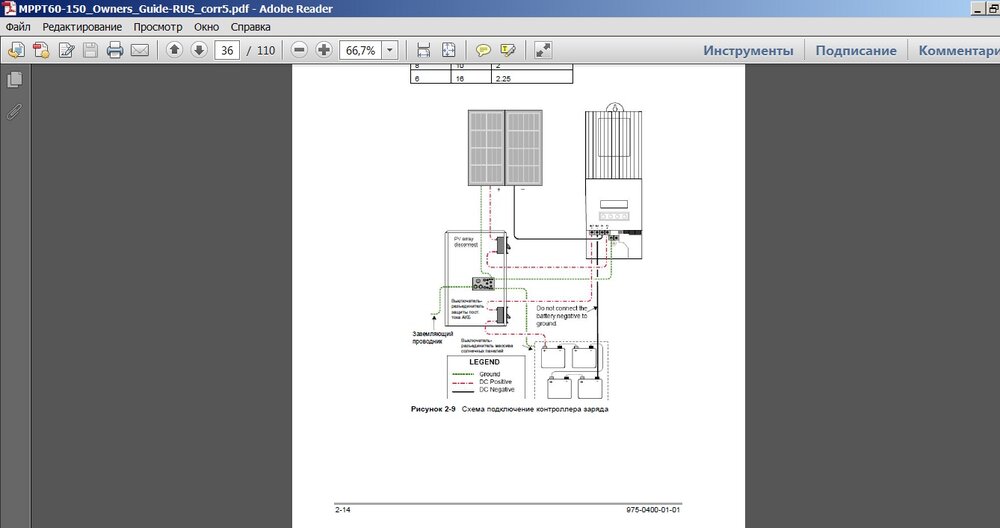This screenshot has width=1000, height=528.
Task: Toggle the read mode view icon
Action: [543, 50]
